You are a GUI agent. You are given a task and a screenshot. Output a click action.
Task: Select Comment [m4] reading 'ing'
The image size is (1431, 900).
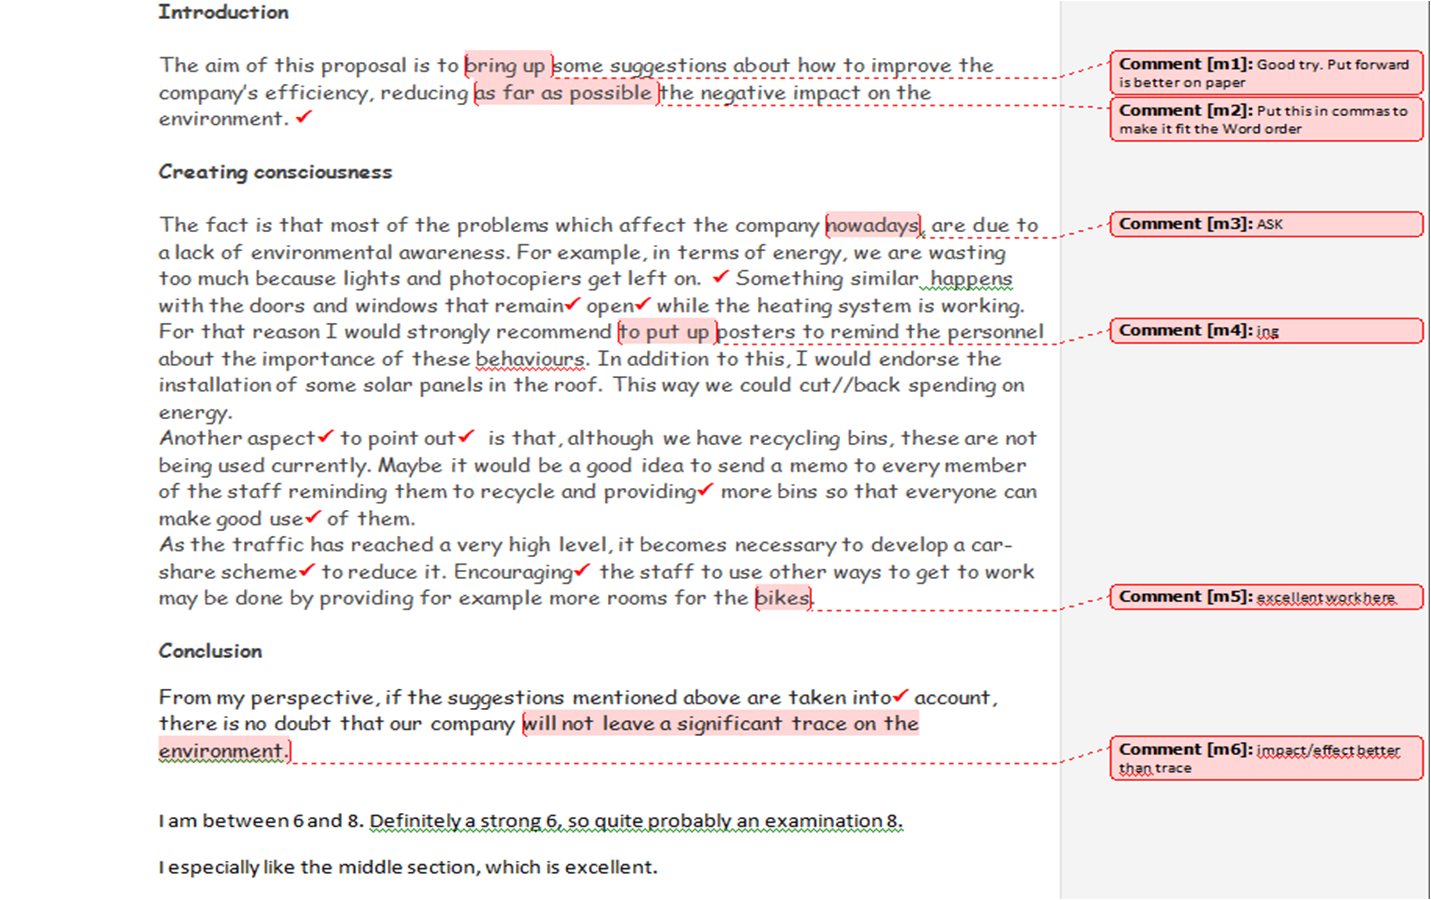pos(1266,331)
